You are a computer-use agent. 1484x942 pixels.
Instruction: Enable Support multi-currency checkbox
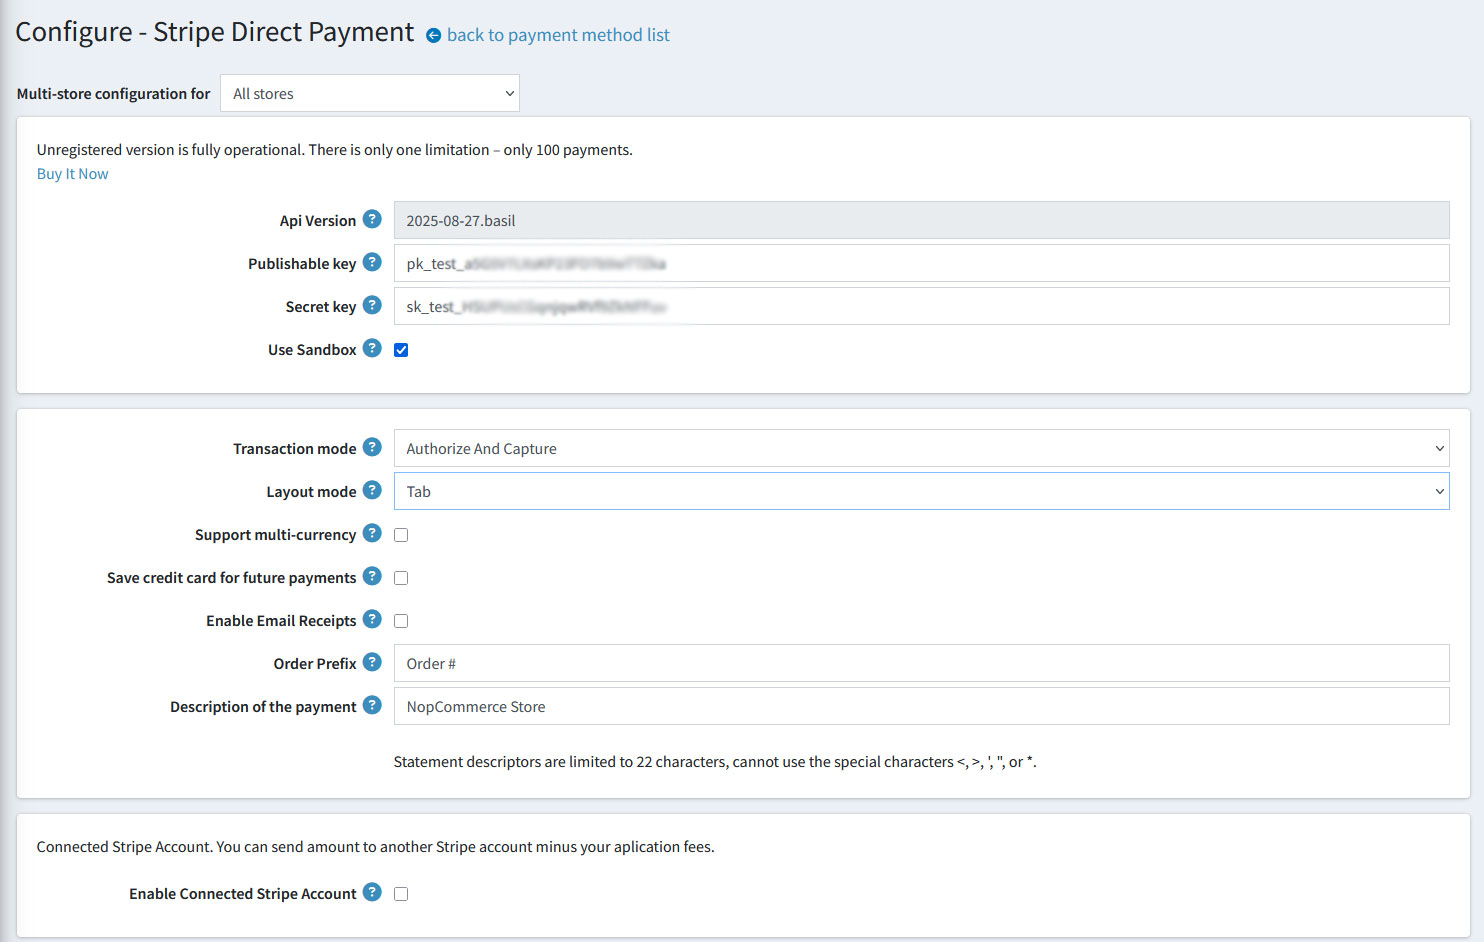pos(401,535)
